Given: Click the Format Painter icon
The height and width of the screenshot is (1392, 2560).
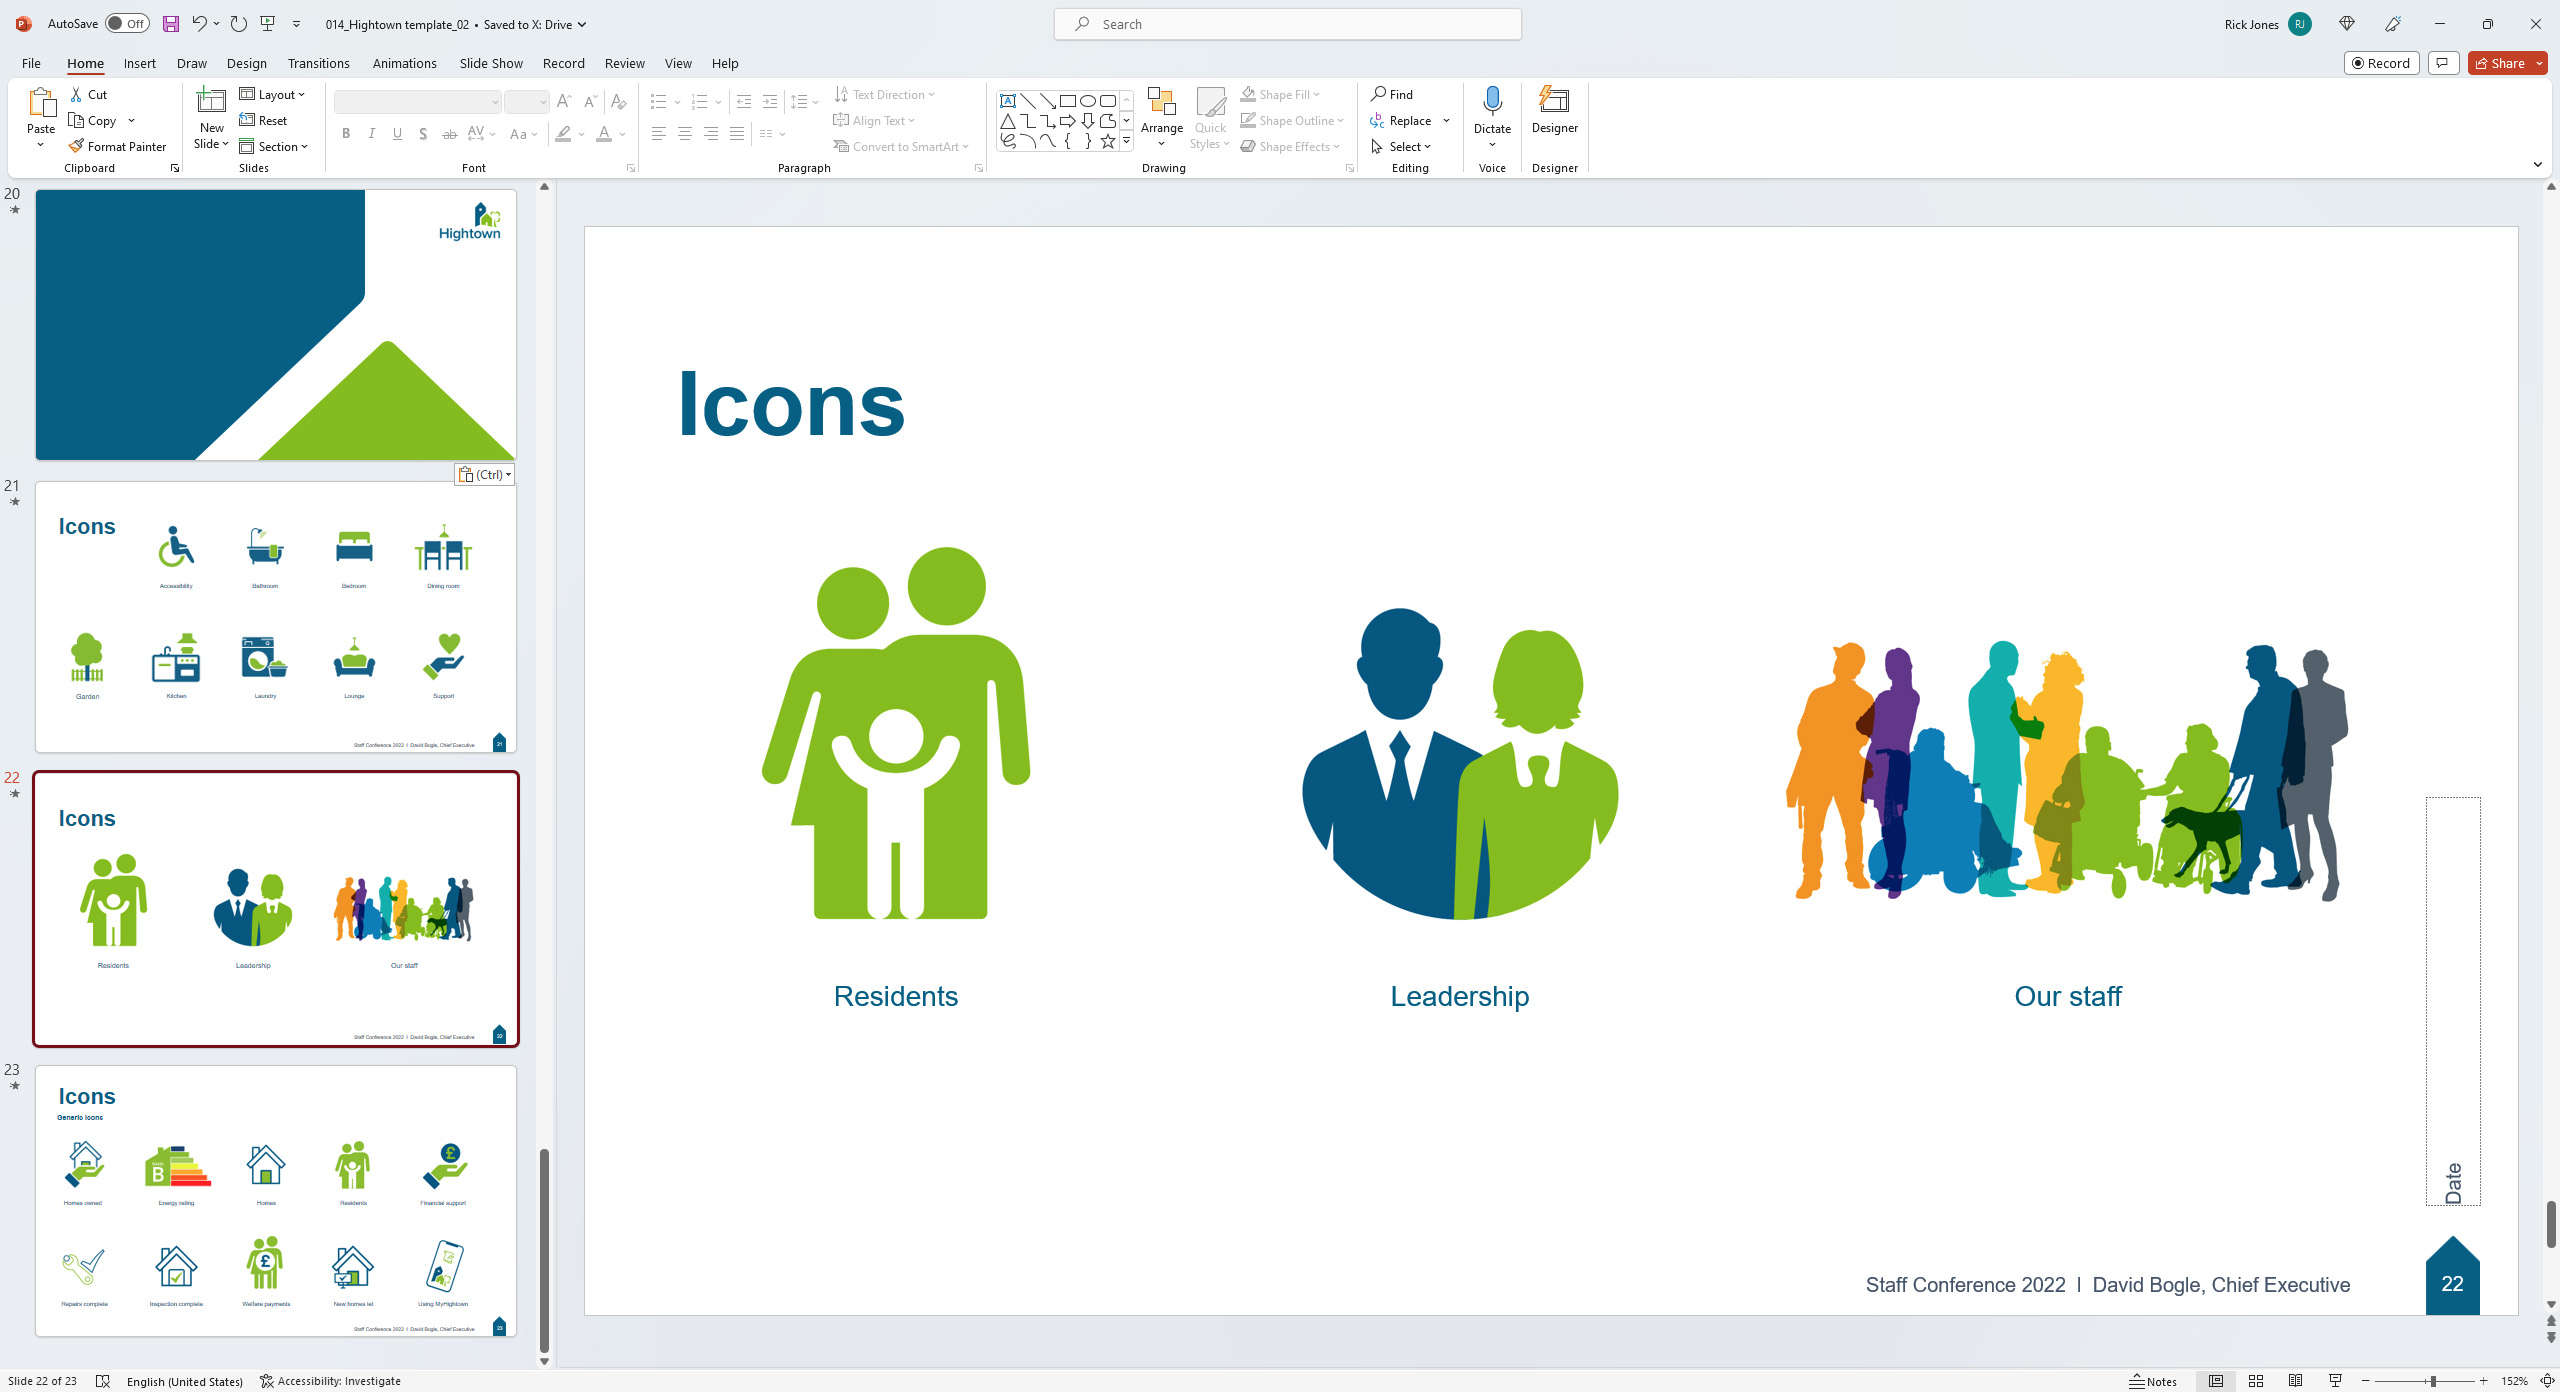Looking at the screenshot, I should pos(76,146).
